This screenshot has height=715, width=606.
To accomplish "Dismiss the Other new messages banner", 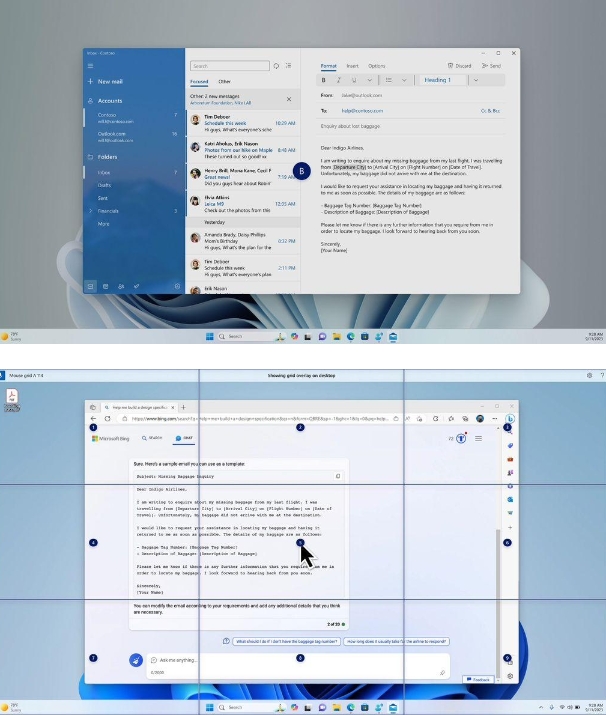I will coord(289,99).
